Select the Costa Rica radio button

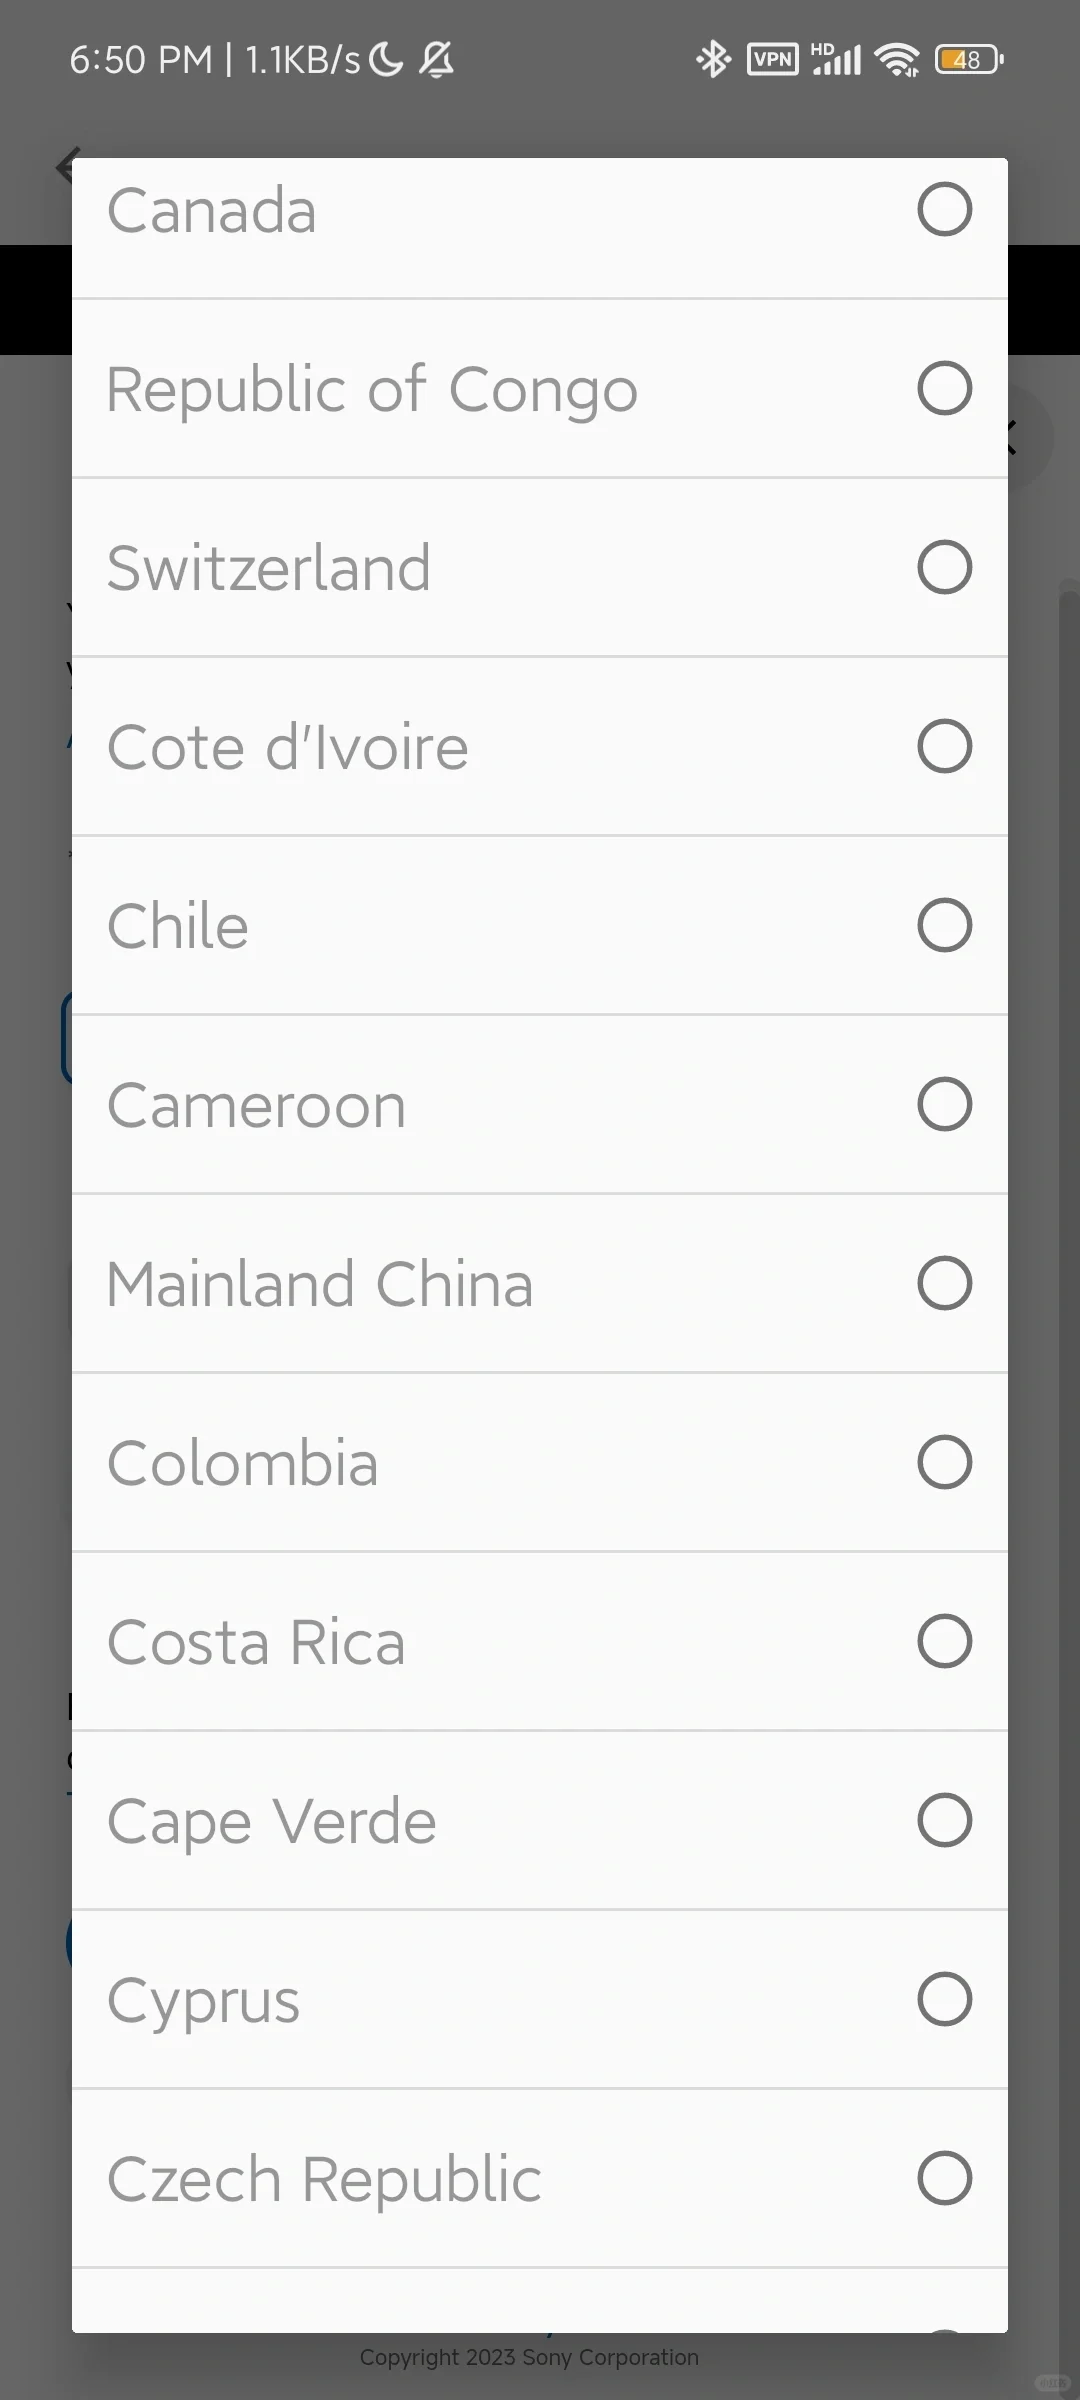pos(944,1642)
